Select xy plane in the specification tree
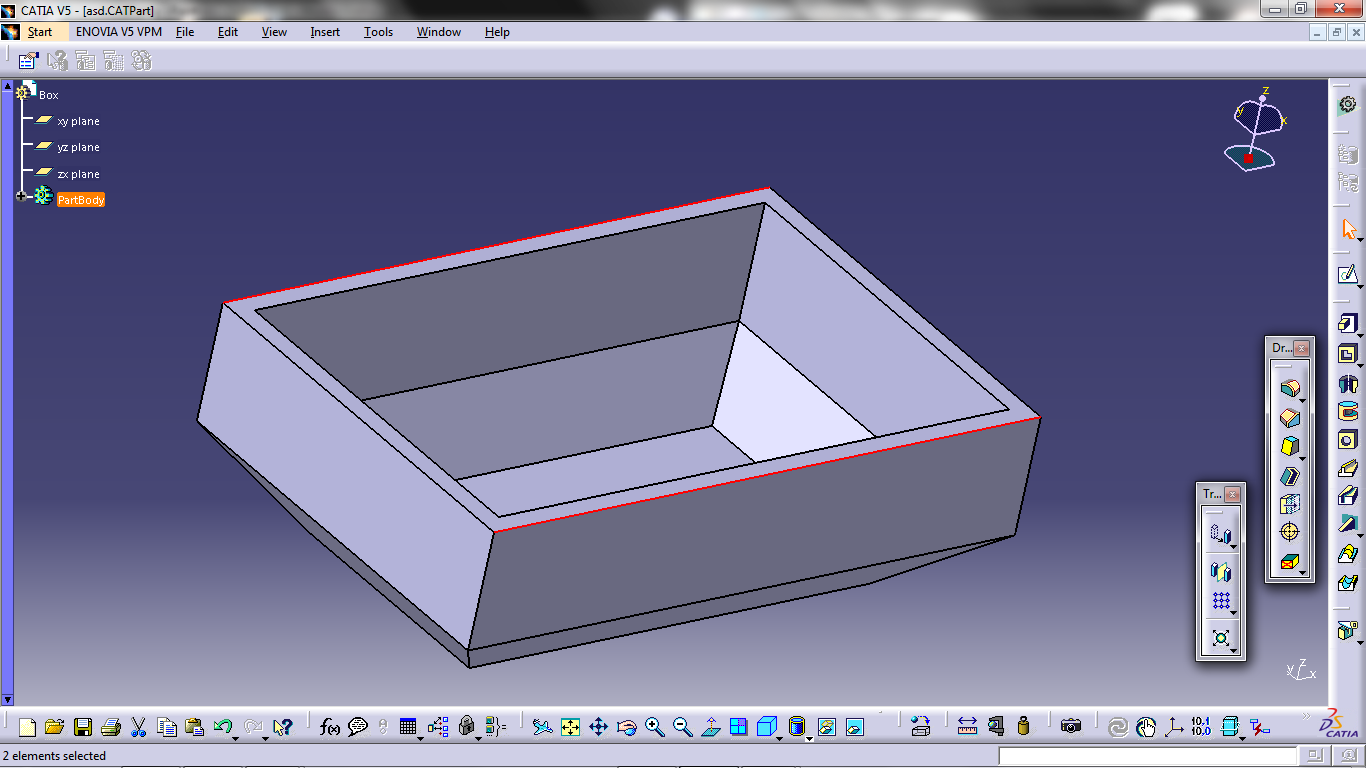 point(78,120)
